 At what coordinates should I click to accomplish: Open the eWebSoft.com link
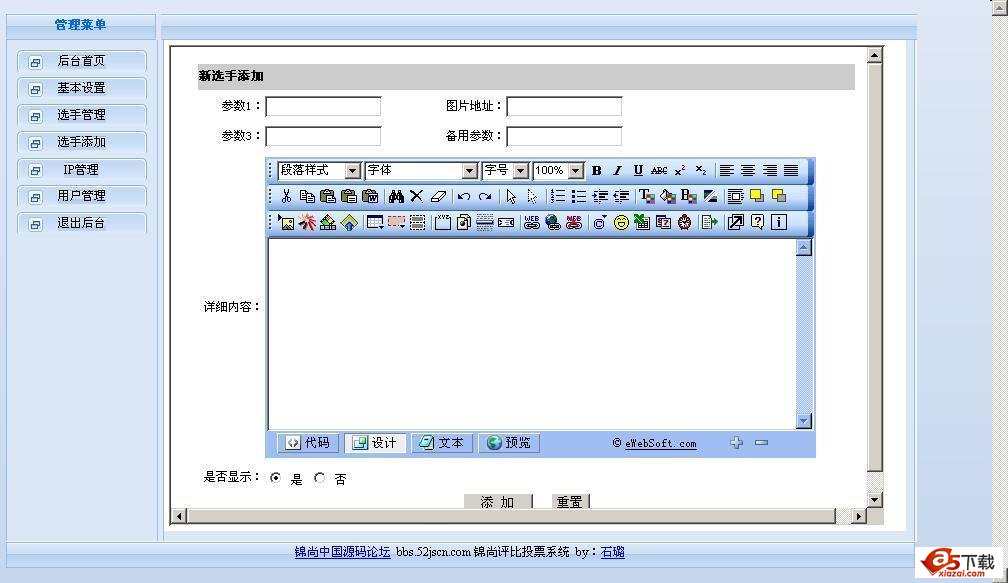point(661,444)
